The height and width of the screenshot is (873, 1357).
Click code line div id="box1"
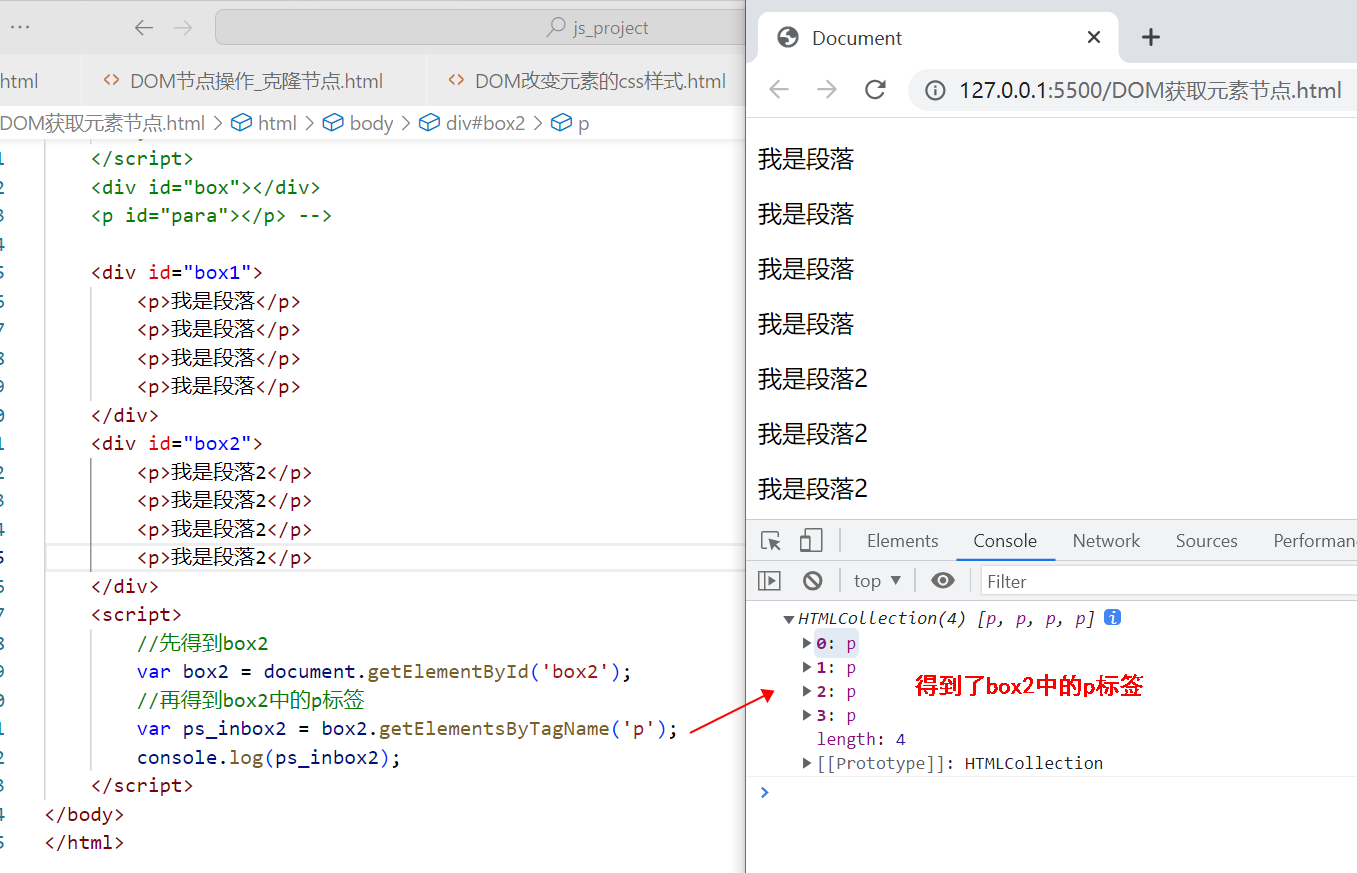click(177, 272)
